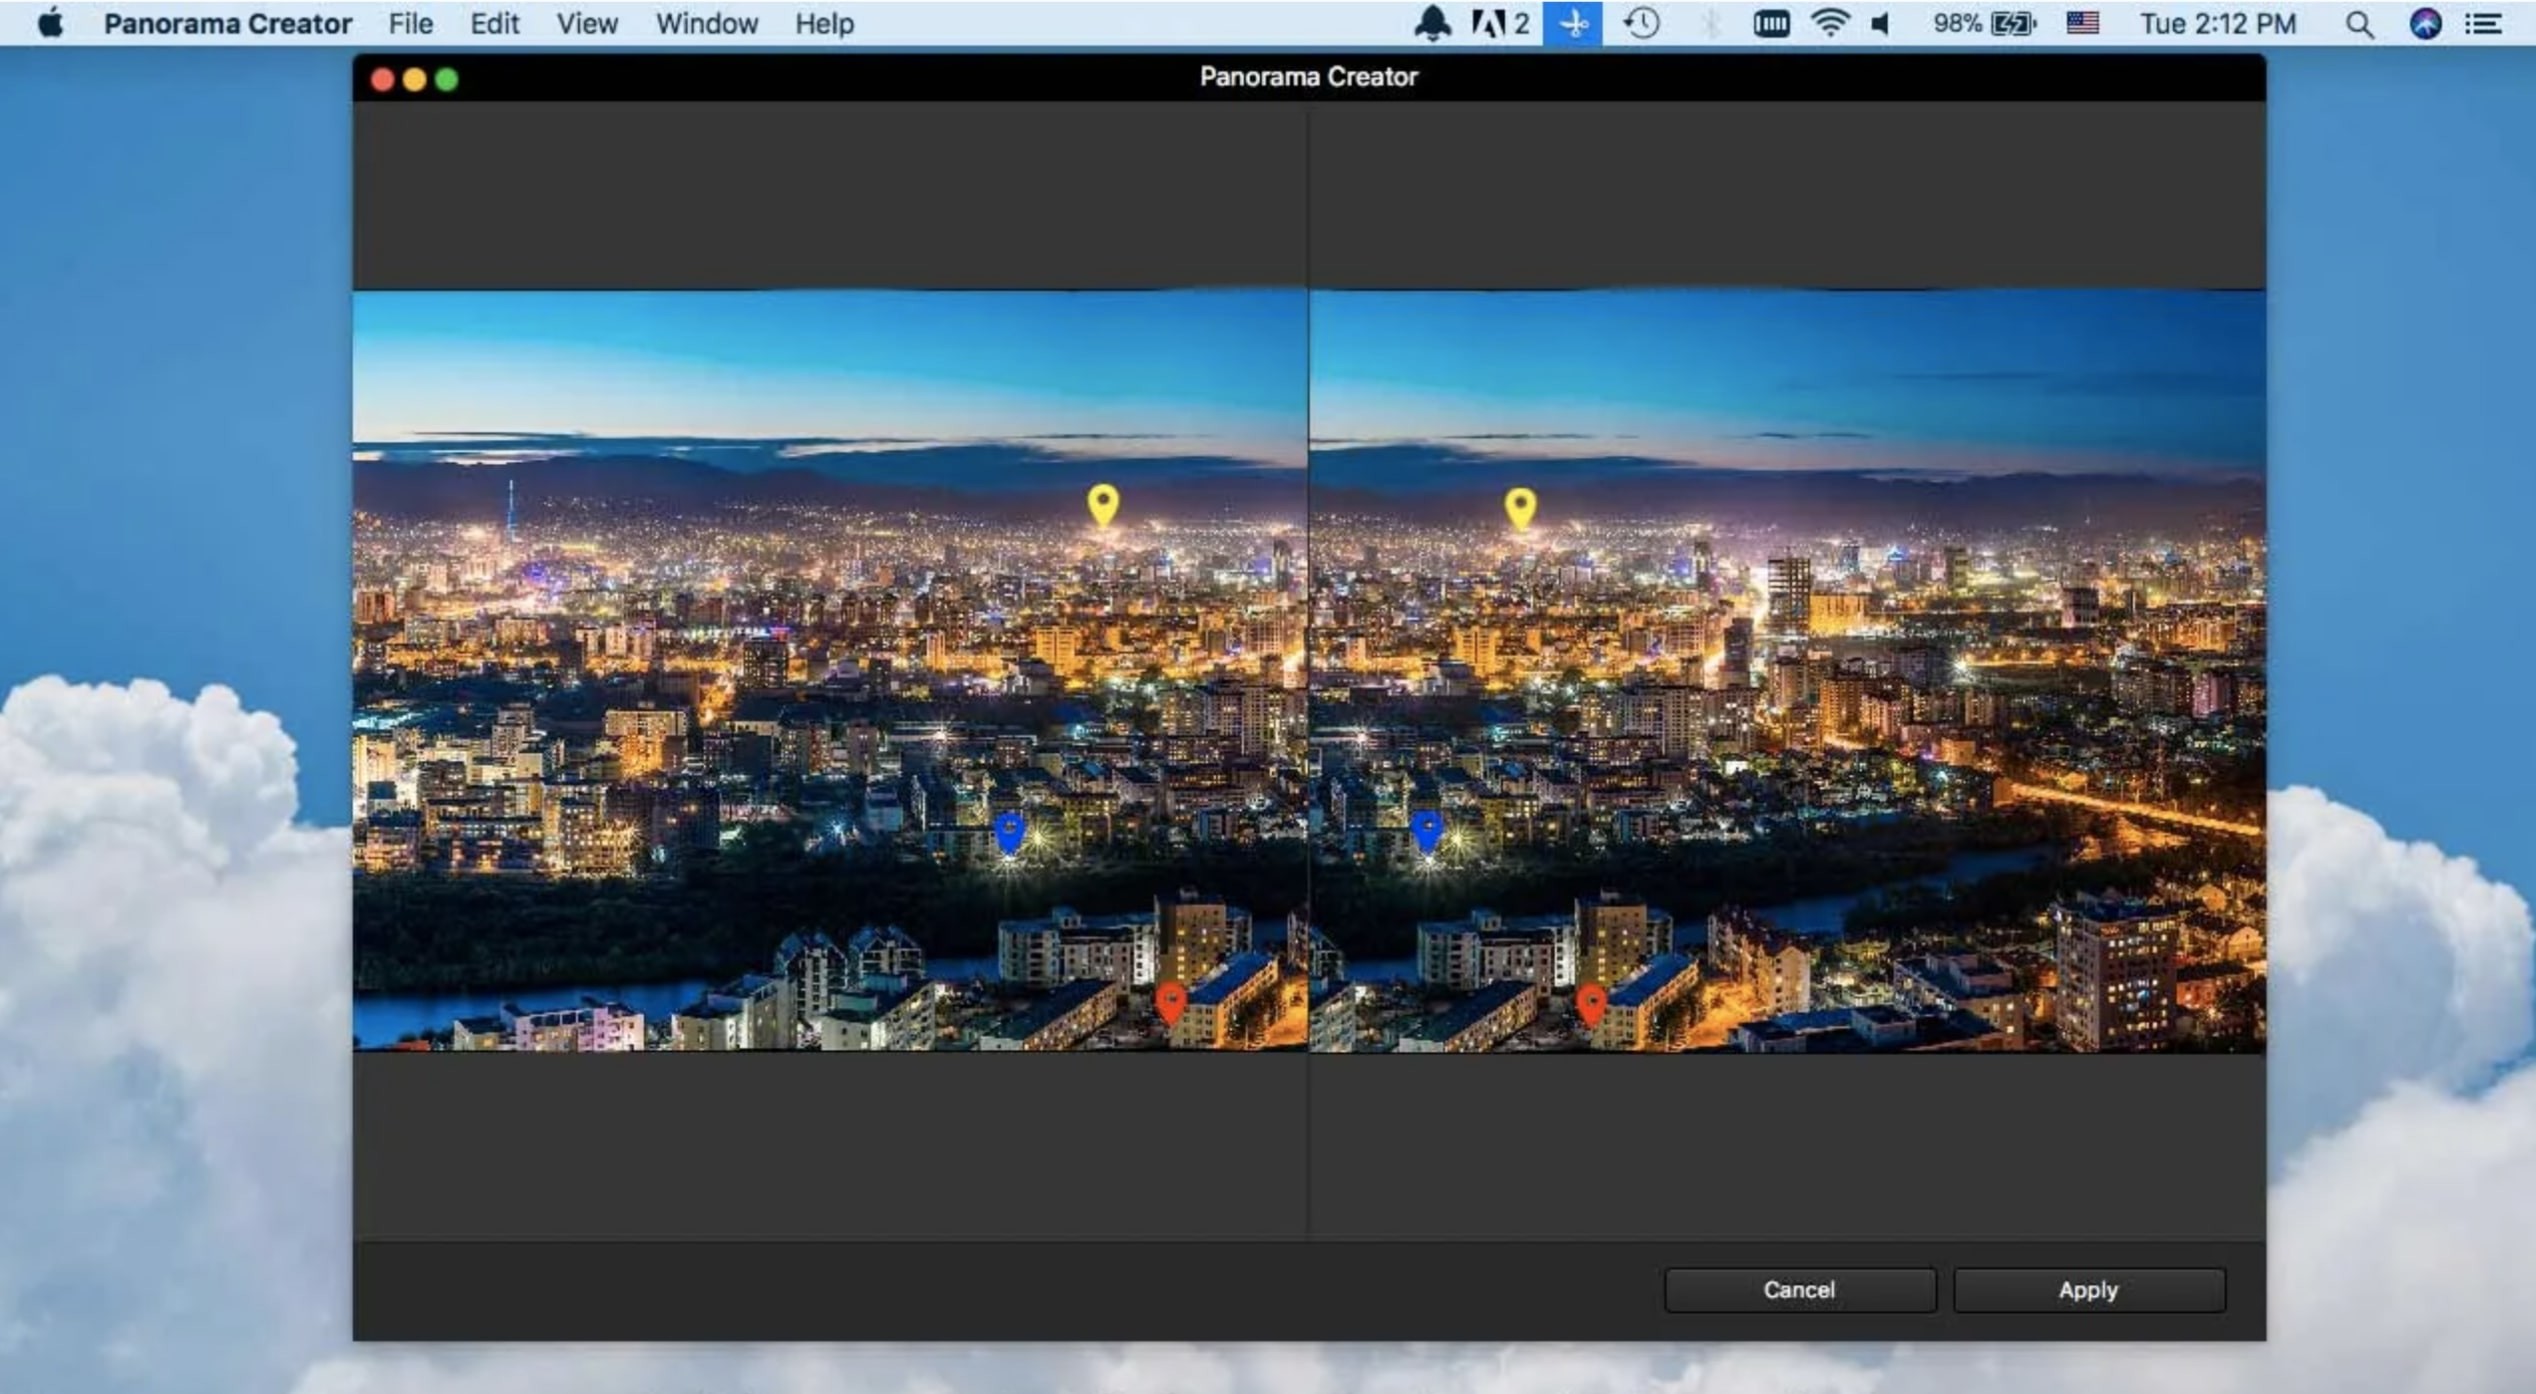Open the Notification Center list icon
Viewport: 2536px width, 1394px height.
coord(2484,23)
